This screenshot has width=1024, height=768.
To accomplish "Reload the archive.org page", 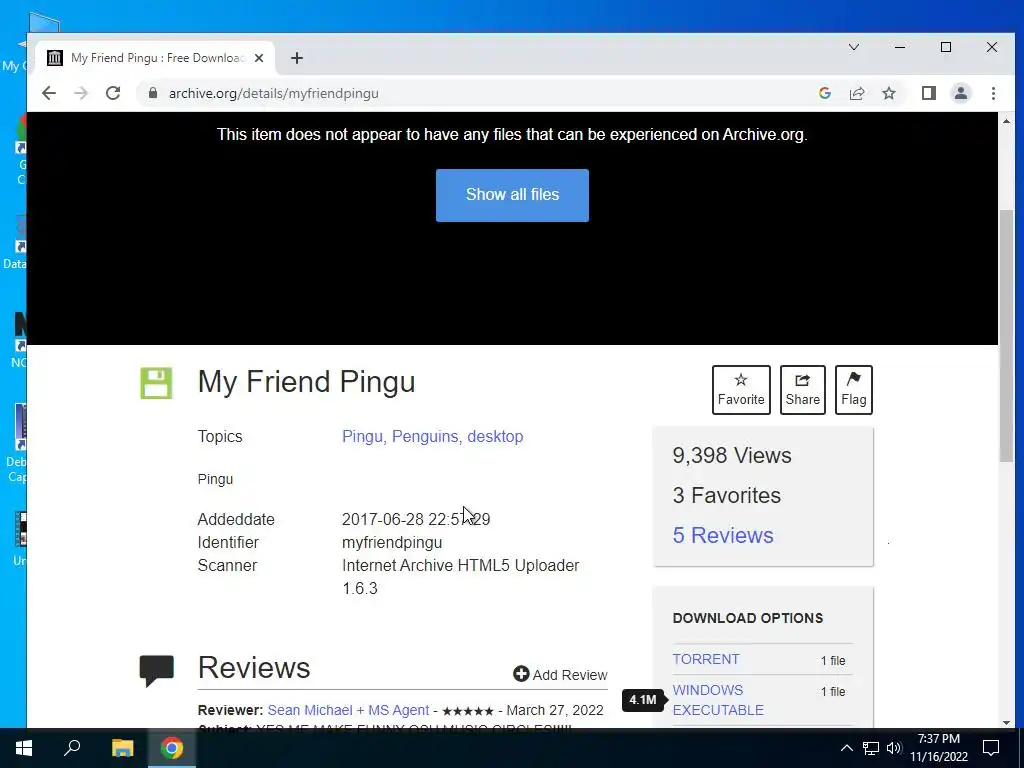I will [x=113, y=93].
